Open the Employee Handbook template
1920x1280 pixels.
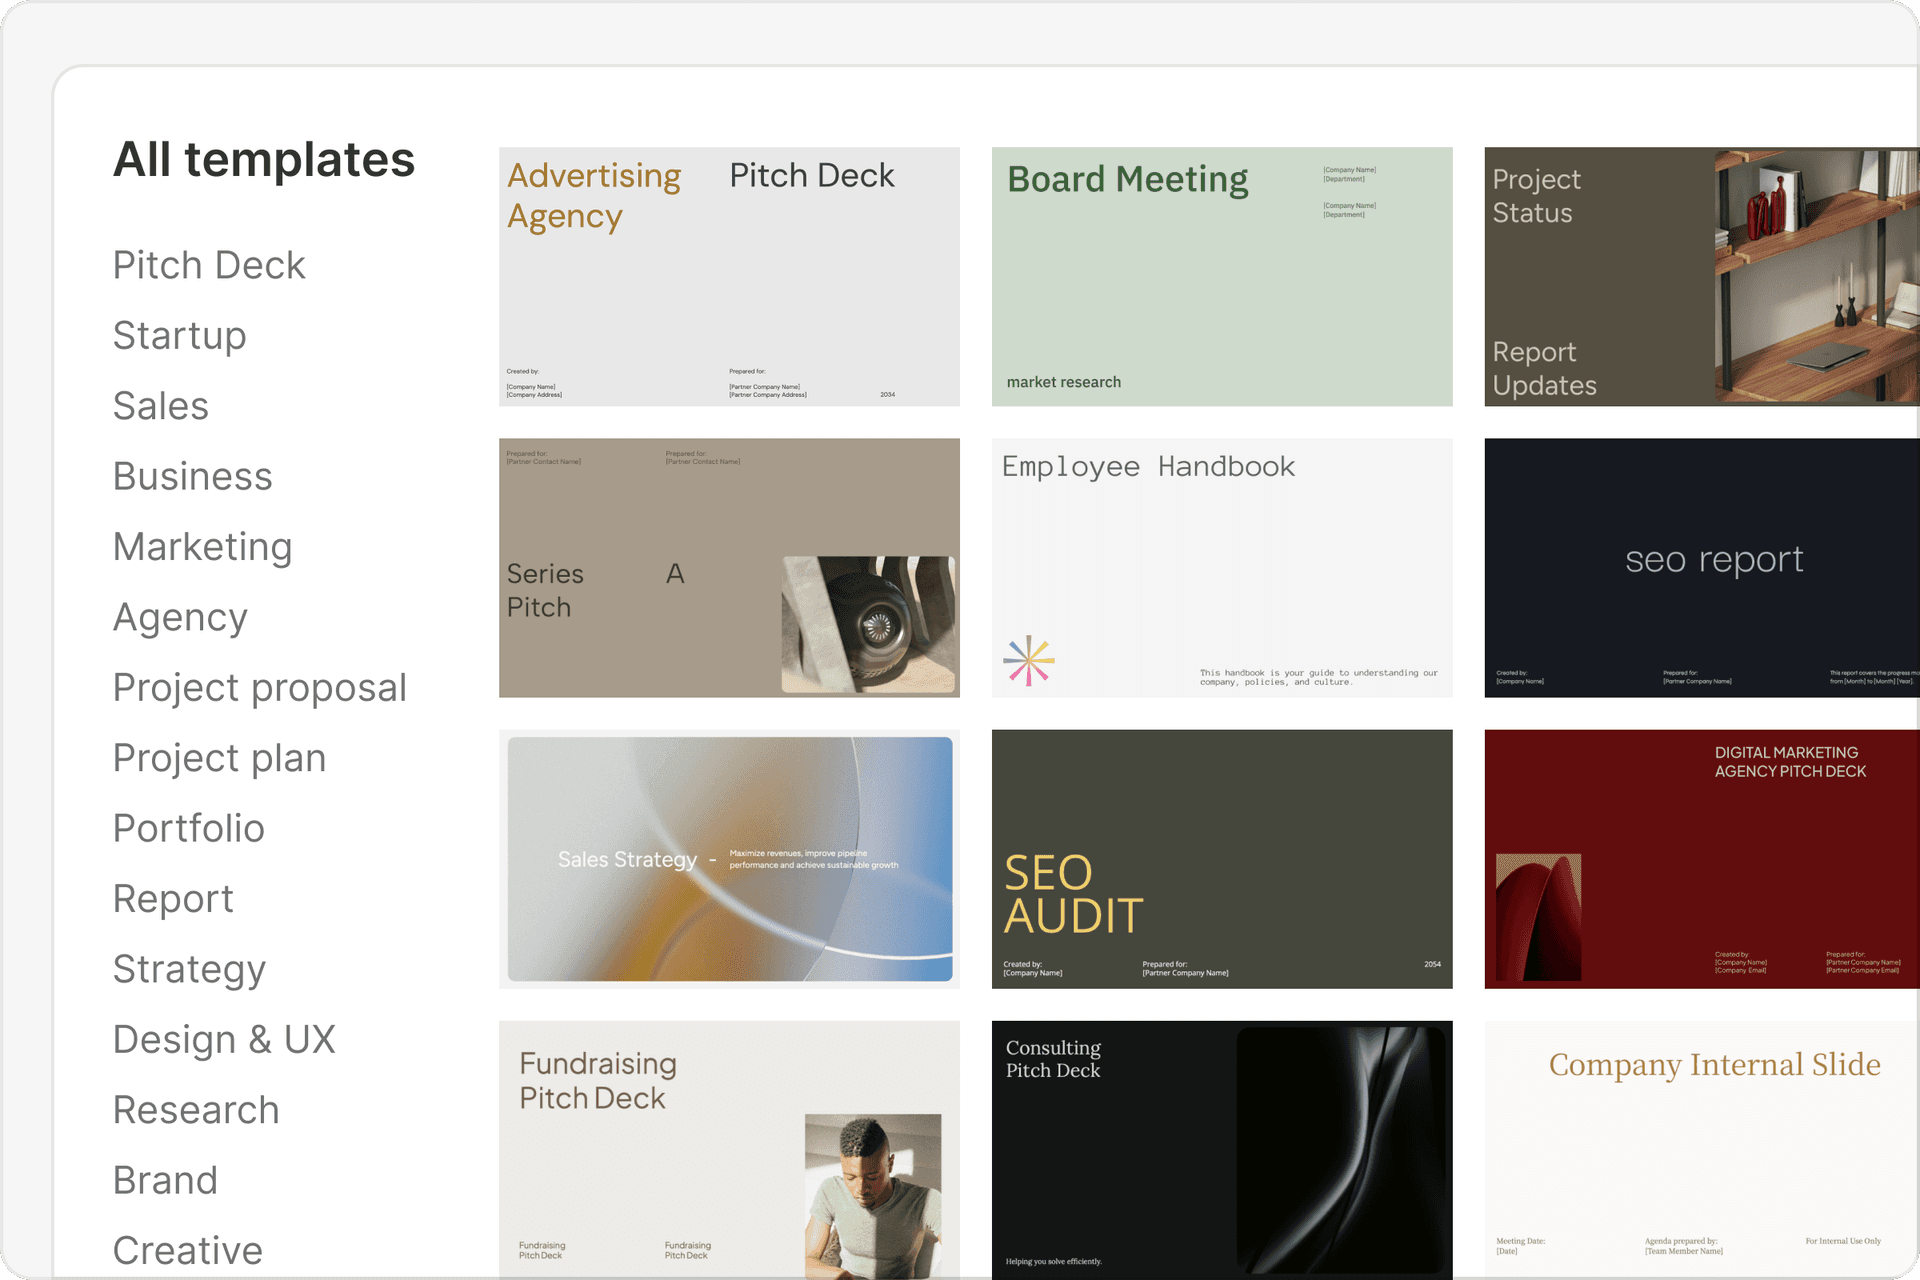pos(1221,568)
